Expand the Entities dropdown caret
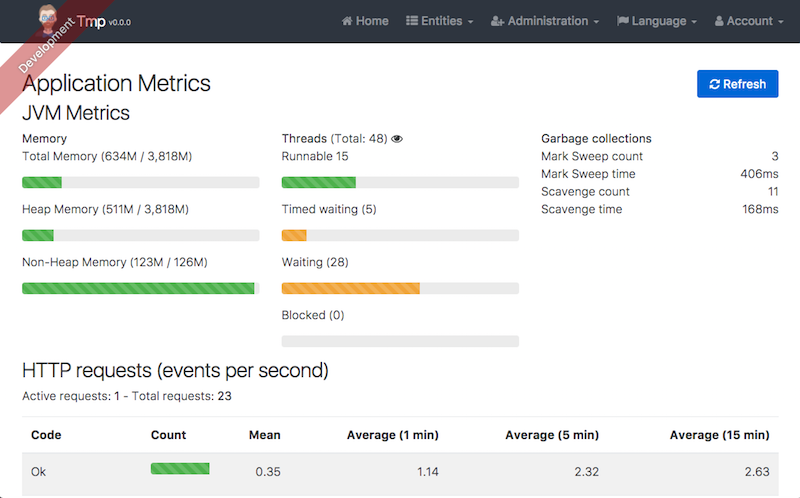The height and width of the screenshot is (498, 800). click(470, 22)
